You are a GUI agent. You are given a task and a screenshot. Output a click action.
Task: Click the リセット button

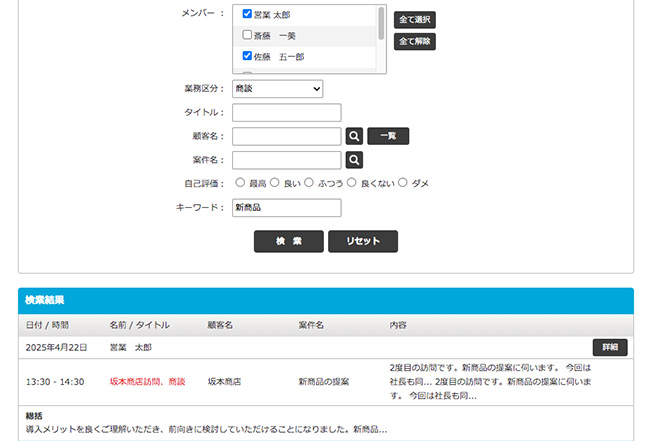(x=363, y=241)
